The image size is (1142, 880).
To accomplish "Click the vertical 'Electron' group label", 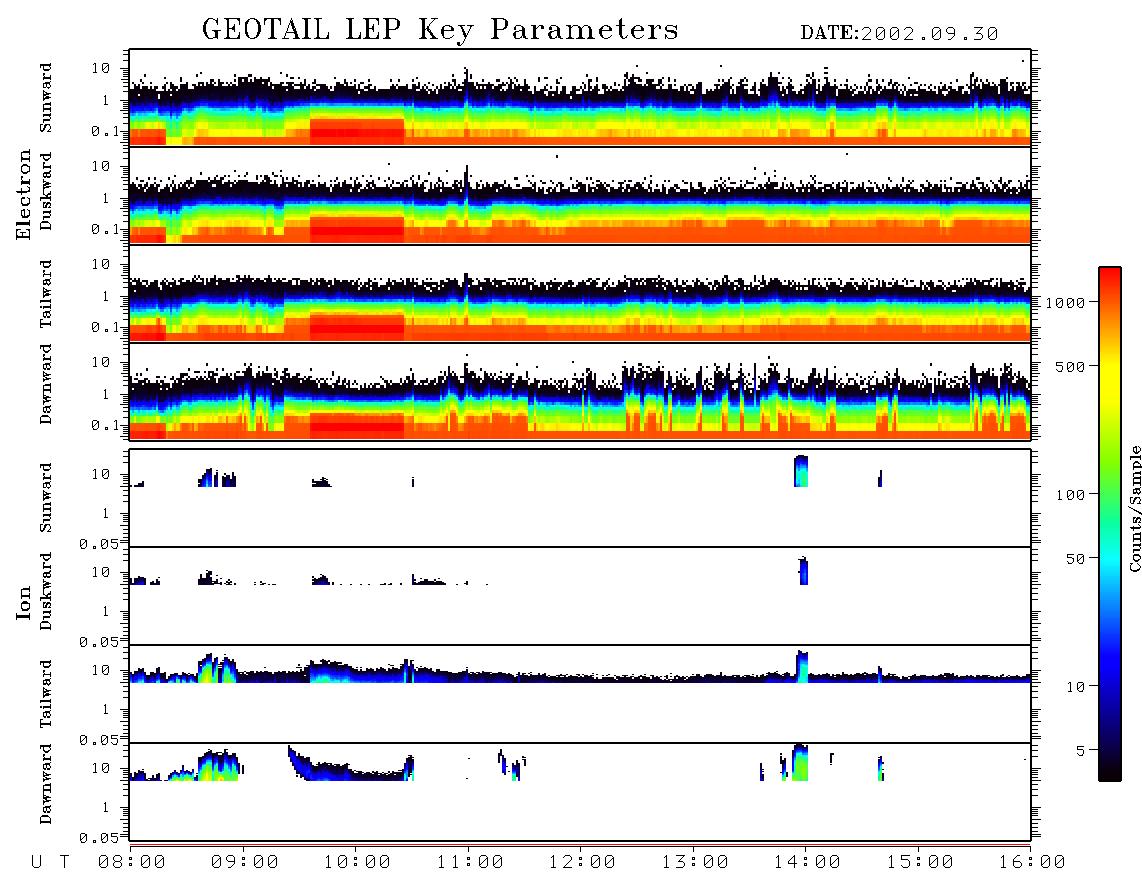I will coord(23,194).
